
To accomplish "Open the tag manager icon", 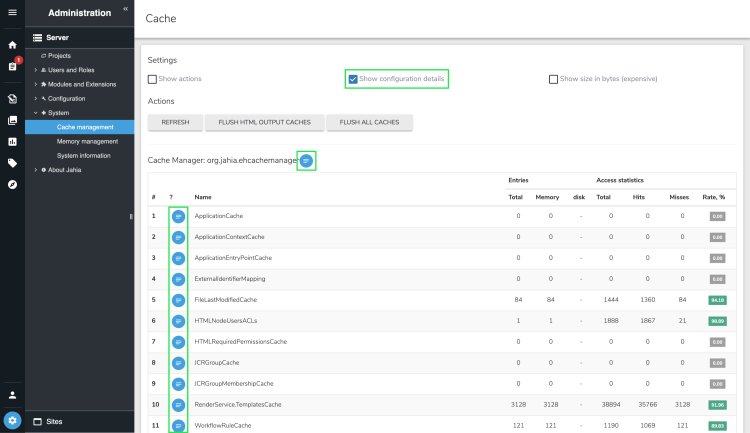I will point(12,163).
